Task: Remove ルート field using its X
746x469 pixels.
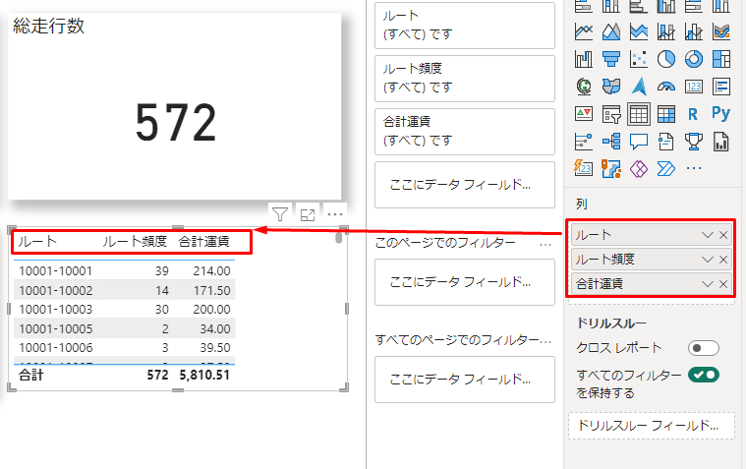Action: (x=723, y=235)
